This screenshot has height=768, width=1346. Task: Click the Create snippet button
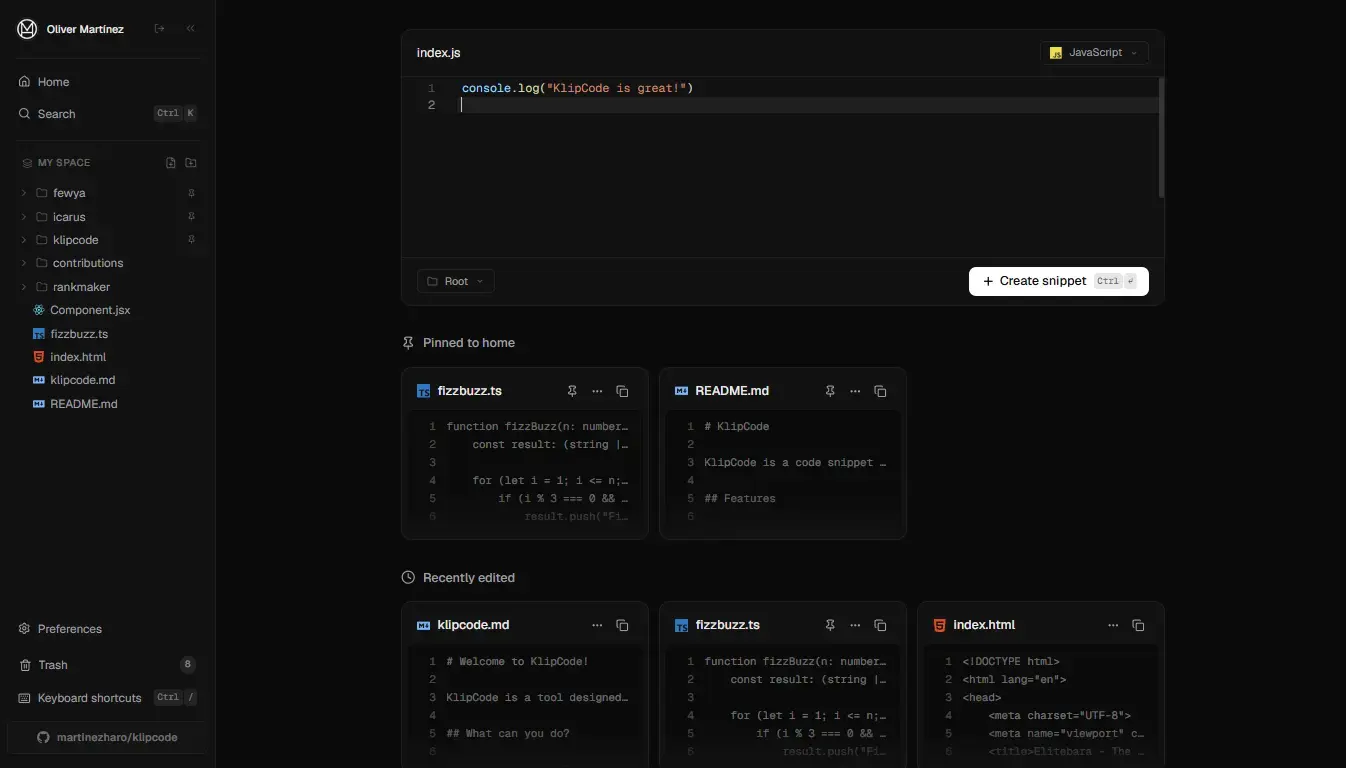[x=1059, y=281]
